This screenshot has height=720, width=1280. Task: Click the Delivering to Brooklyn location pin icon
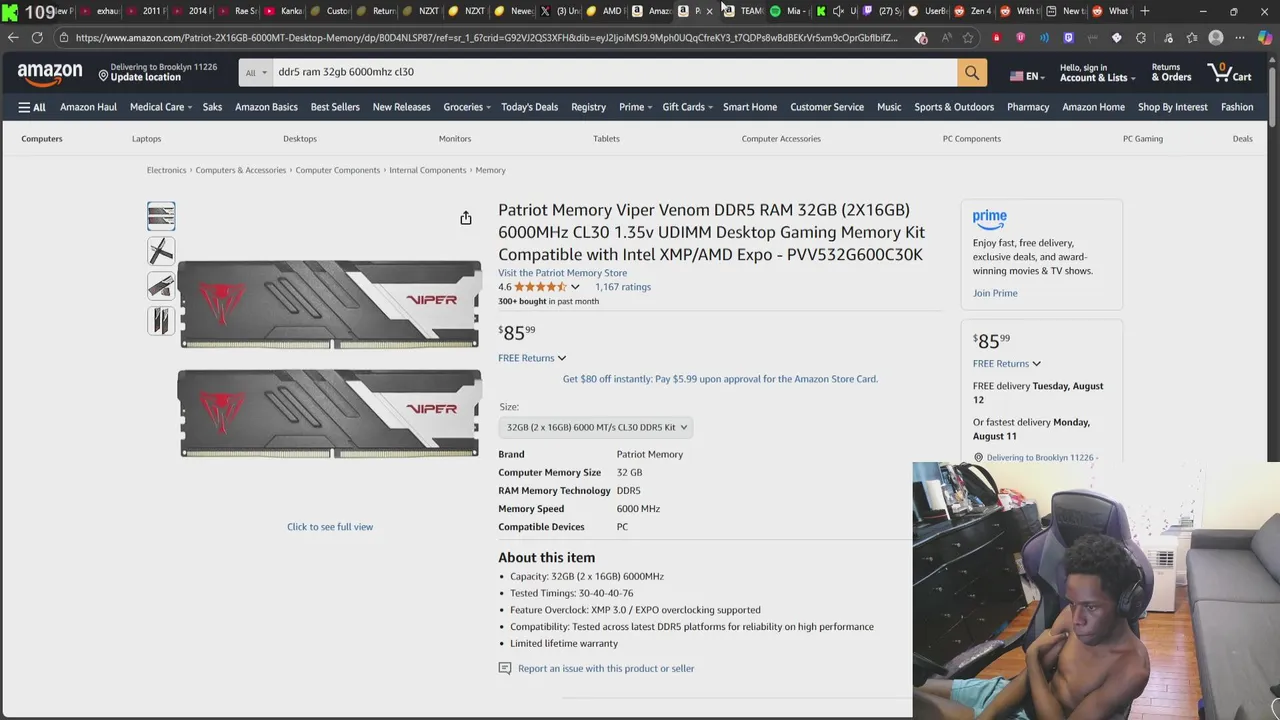tap(978, 458)
